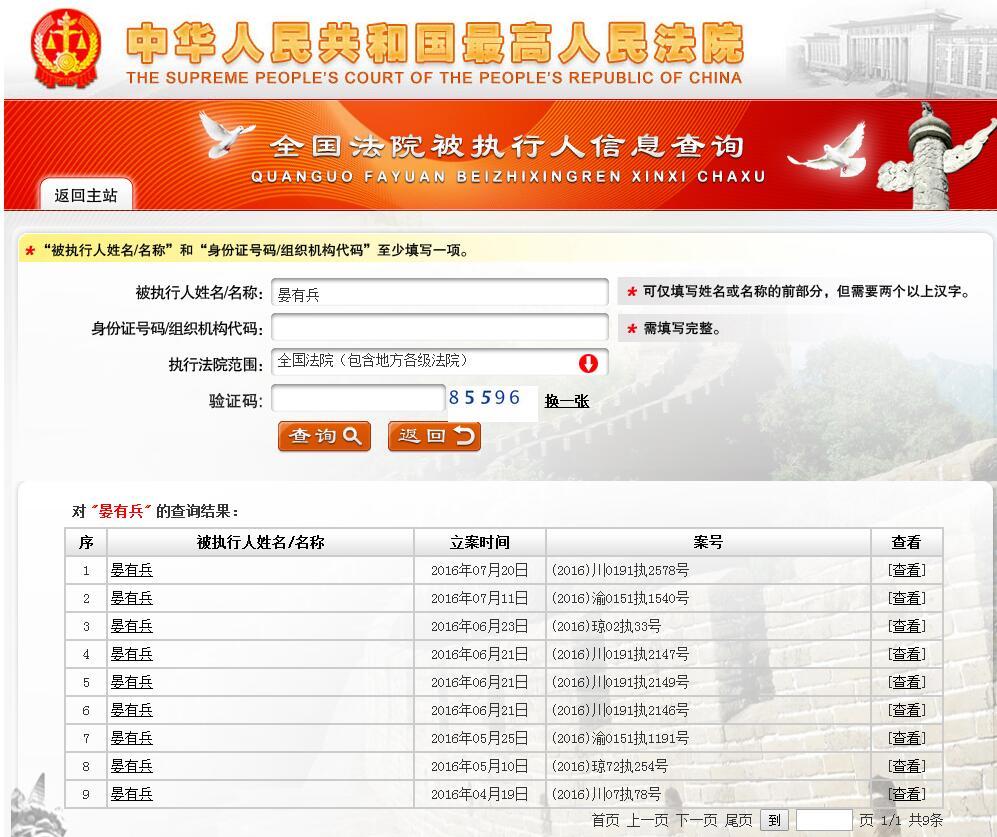This screenshot has width=997, height=837.
Task: Select case number (2016)川07执78号
Action: pos(606,794)
